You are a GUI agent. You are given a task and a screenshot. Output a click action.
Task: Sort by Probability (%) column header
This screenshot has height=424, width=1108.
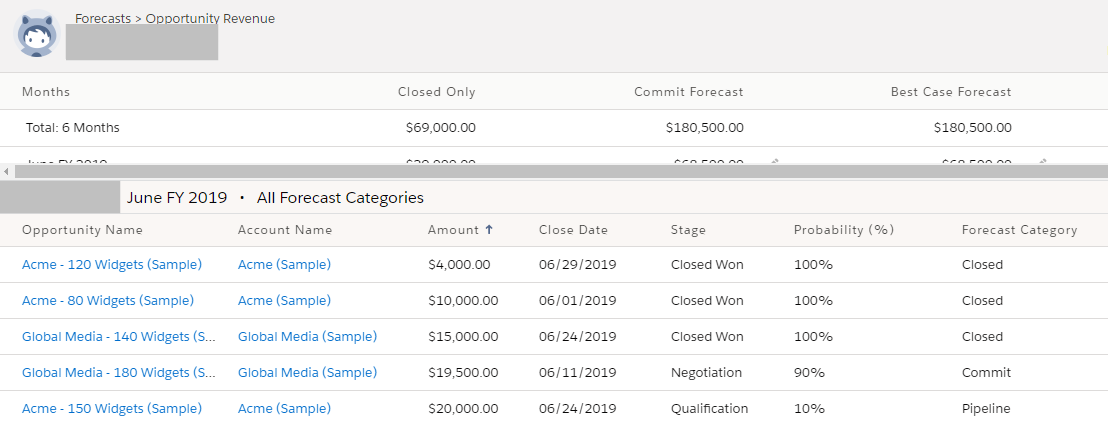pyautogui.click(x=844, y=230)
